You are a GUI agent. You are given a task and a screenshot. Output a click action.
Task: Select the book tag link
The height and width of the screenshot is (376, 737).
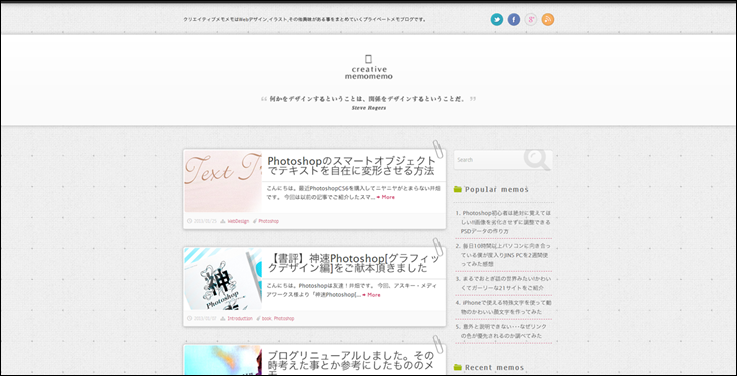click(267, 318)
